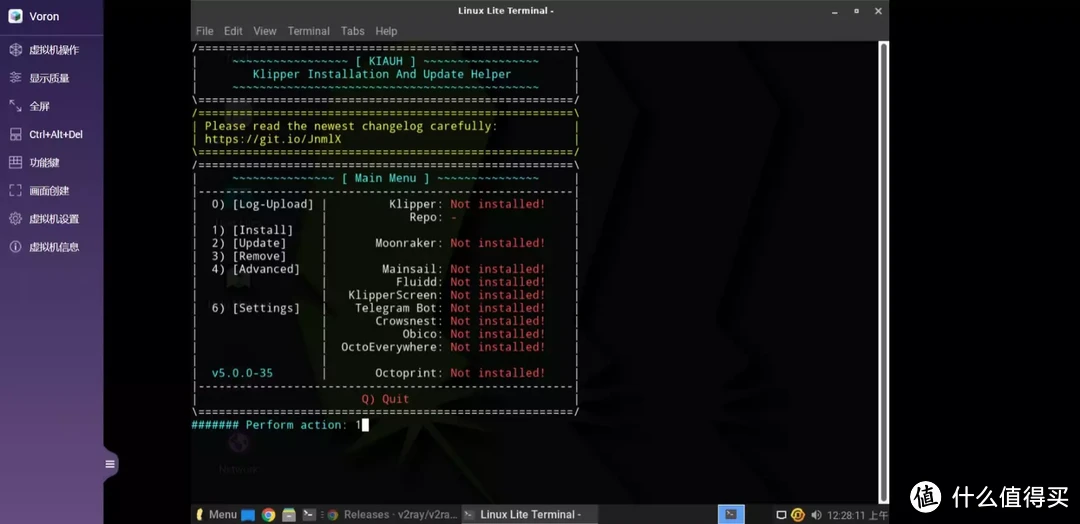Open the Edit menu

[x=233, y=31]
